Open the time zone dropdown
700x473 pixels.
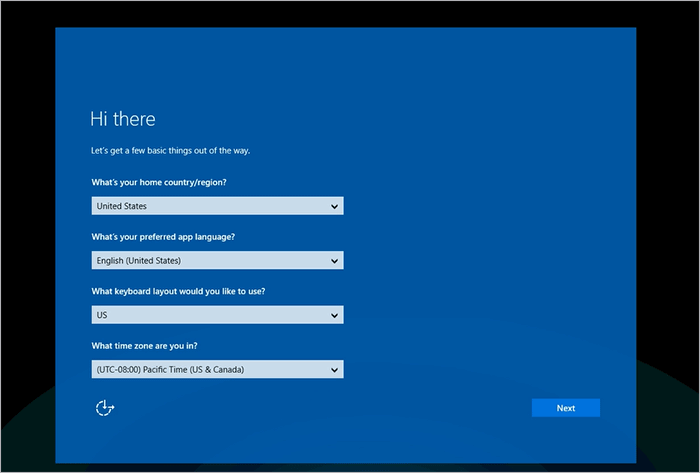[217, 369]
